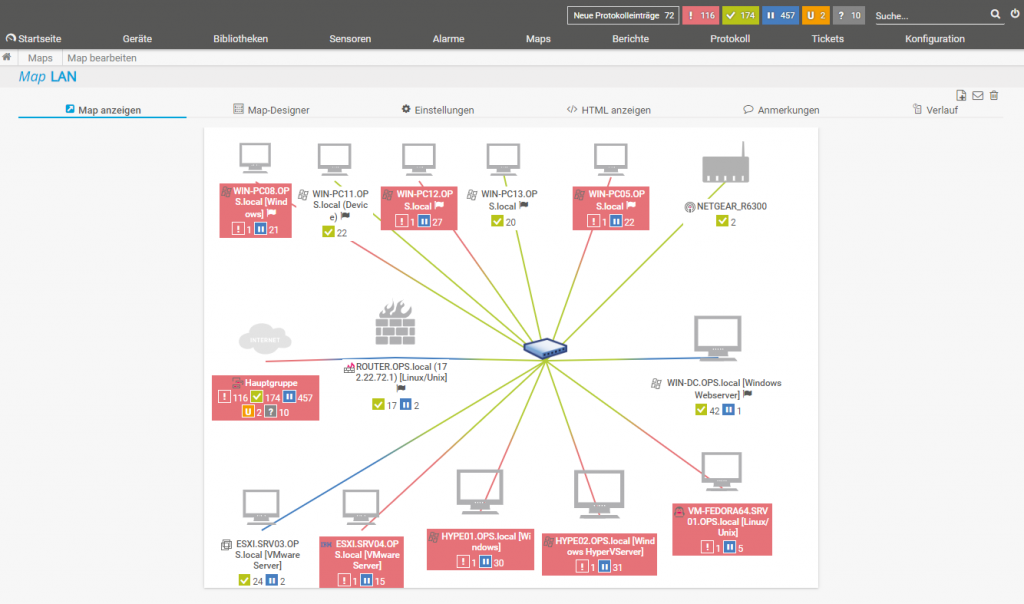Click the network switch icon in map
This screenshot has width=1024, height=604.
pos(545,349)
